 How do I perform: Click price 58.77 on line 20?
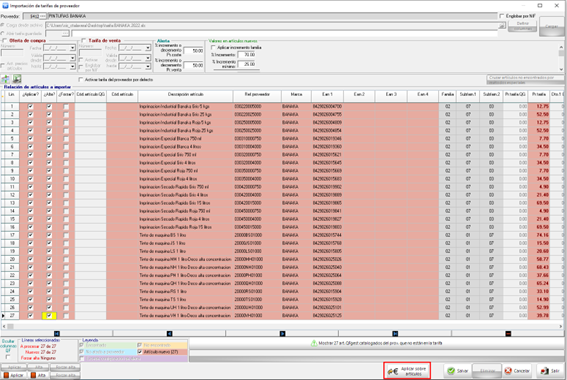click(539, 259)
